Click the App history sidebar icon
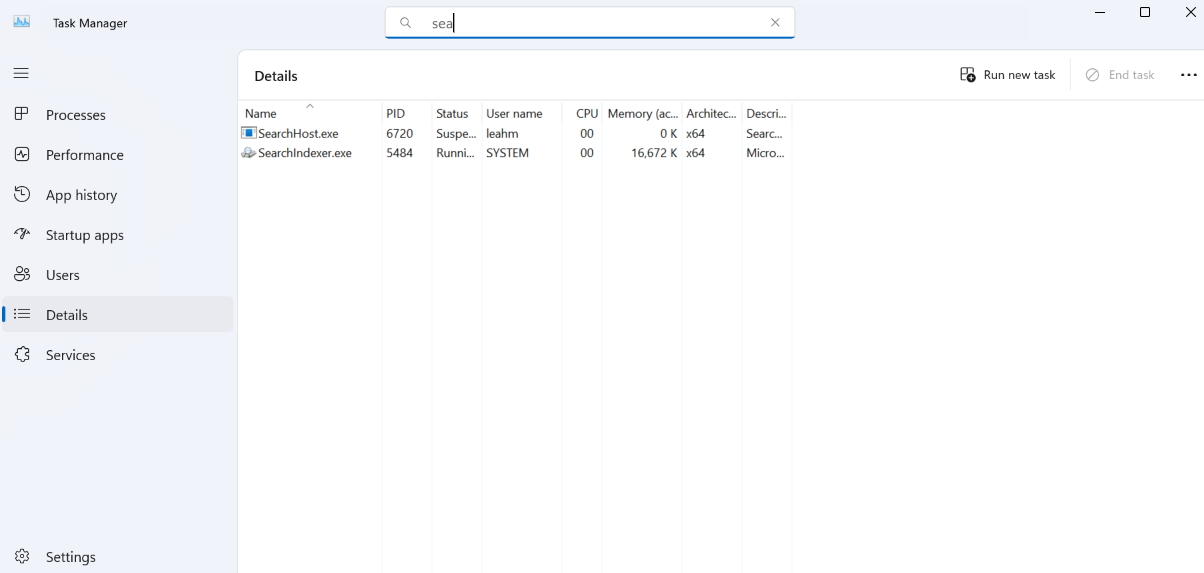Screen dimensions: 1204x573 tap(21, 194)
